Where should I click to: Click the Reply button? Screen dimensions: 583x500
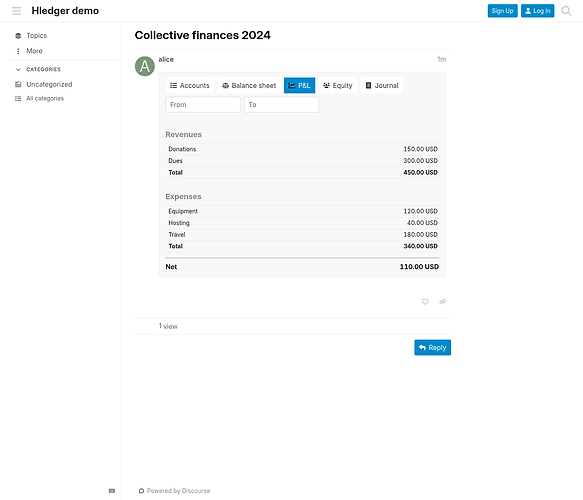click(x=432, y=348)
